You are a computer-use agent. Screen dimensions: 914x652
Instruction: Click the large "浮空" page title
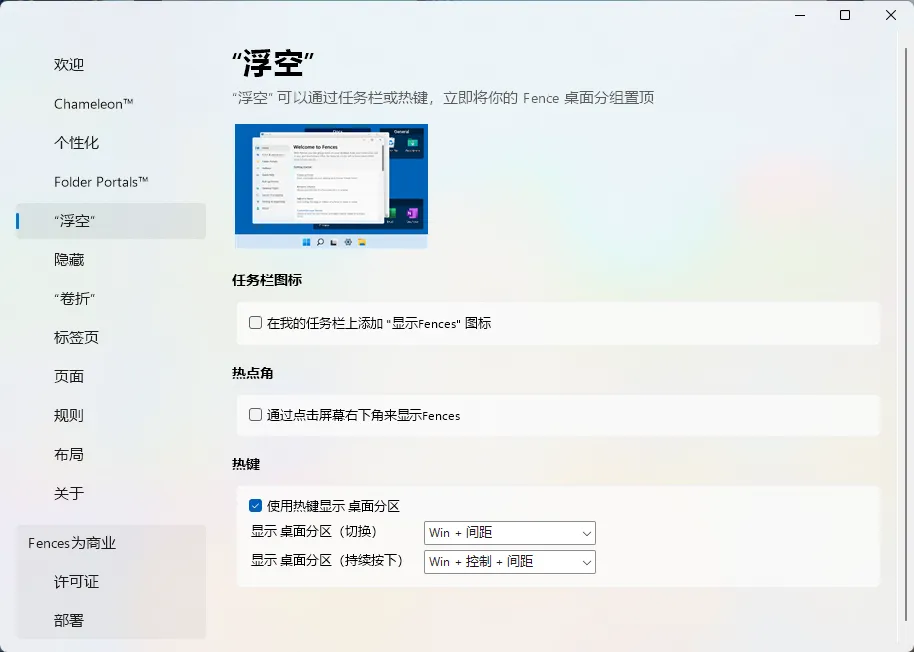click(273, 64)
